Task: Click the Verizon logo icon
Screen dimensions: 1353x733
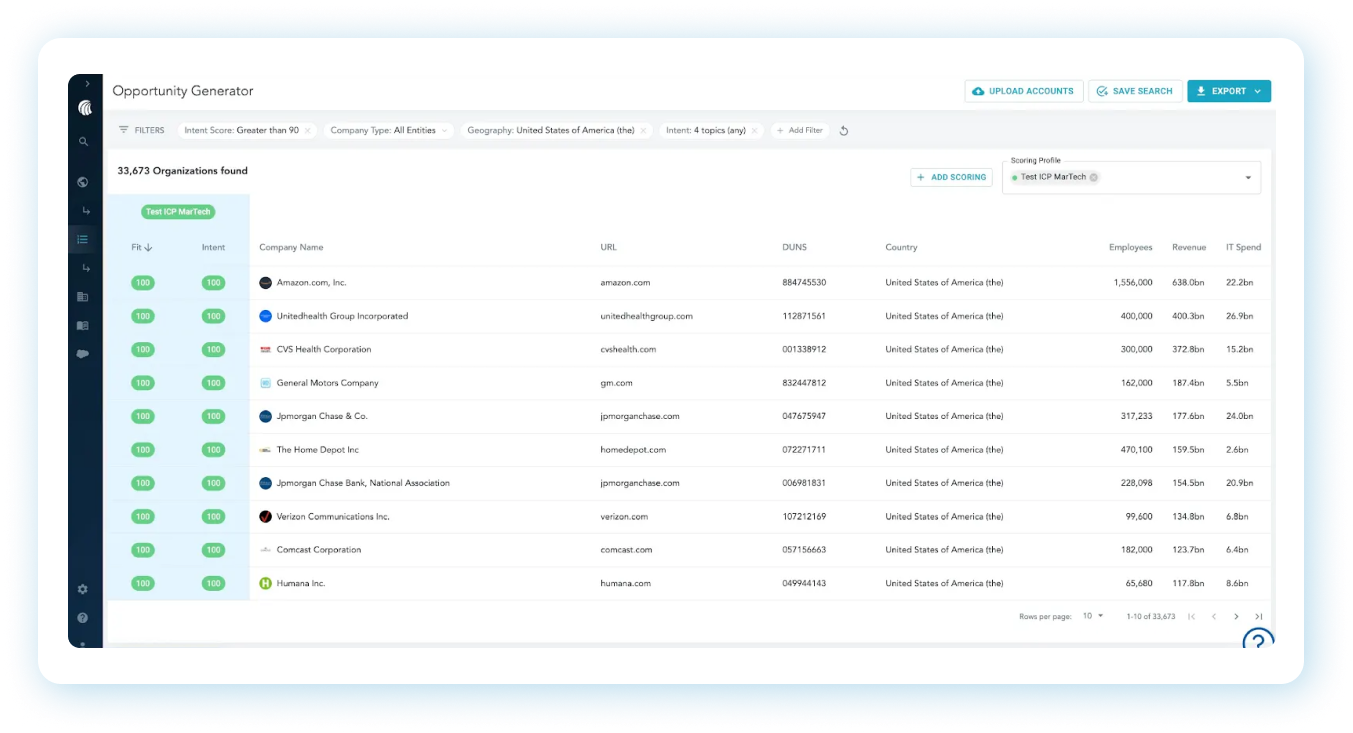Action: 266,517
